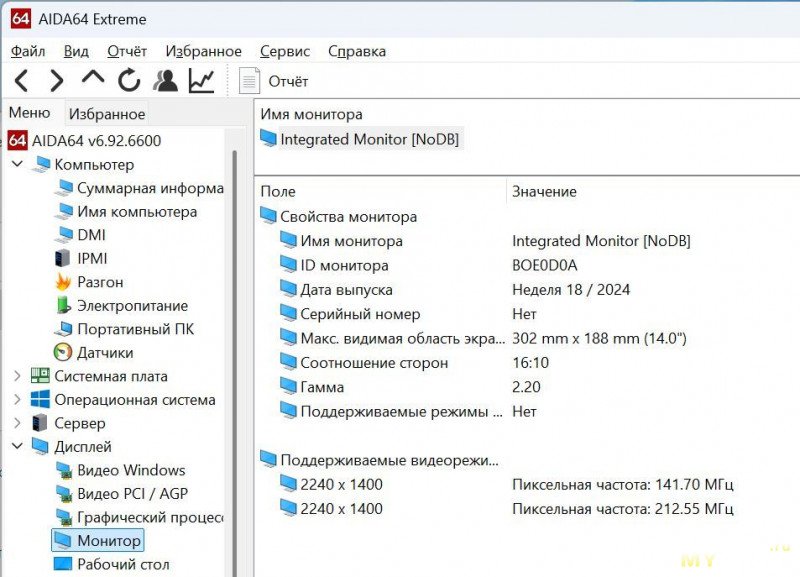Viewport: 800px width, 577px height.
Task: Click the 16:10 value
Action: (531, 363)
